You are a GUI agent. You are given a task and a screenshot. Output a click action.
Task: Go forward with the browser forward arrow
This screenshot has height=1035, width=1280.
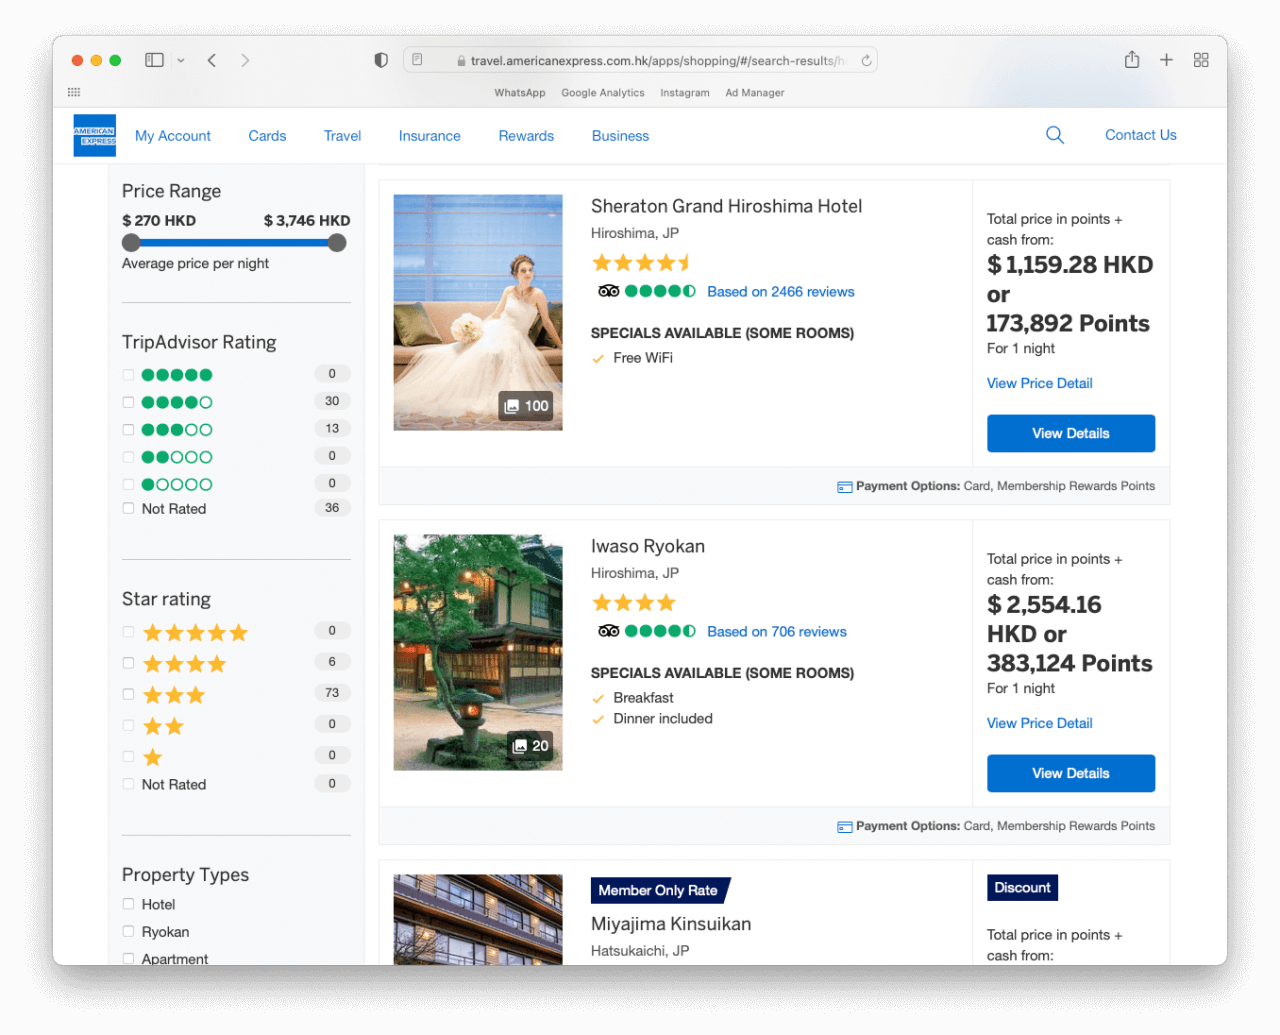pos(245,60)
